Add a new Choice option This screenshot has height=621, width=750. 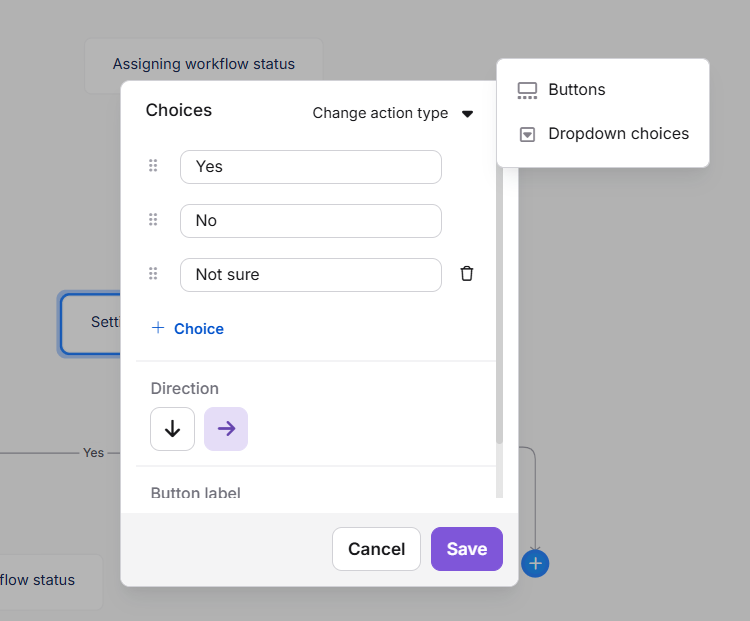(x=188, y=329)
